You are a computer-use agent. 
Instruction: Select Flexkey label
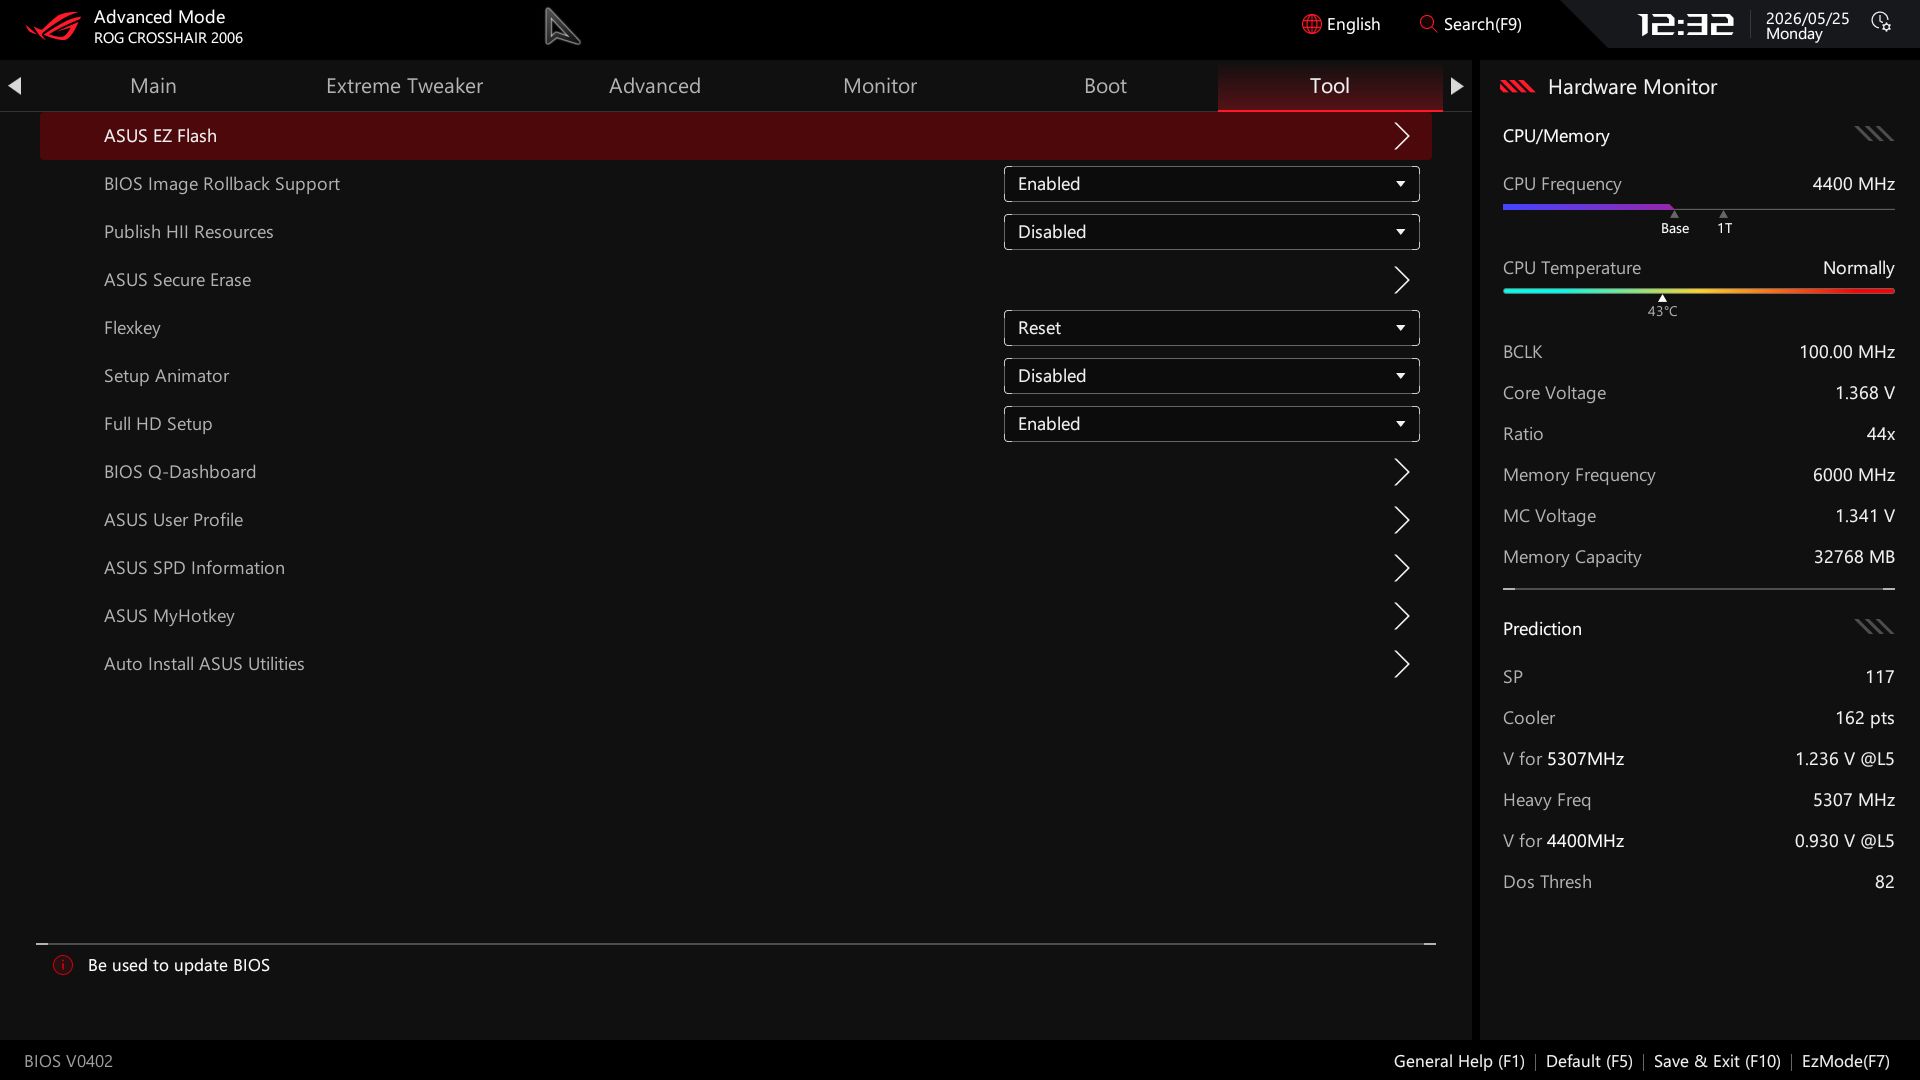point(132,328)
